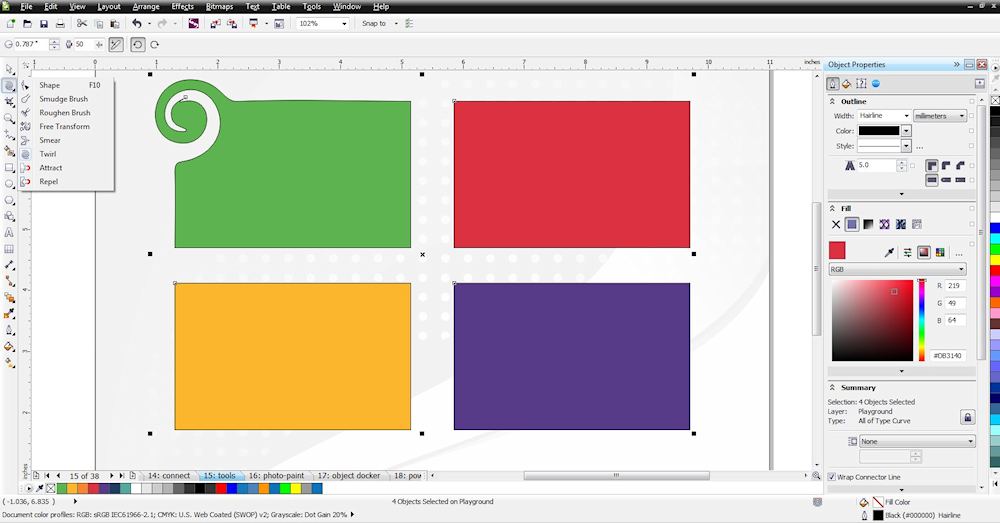Viewport: 1000px width, 523px height.
Task: Toggle the Wrap Connector Line checkbox
Action: [x=832, y=477]
